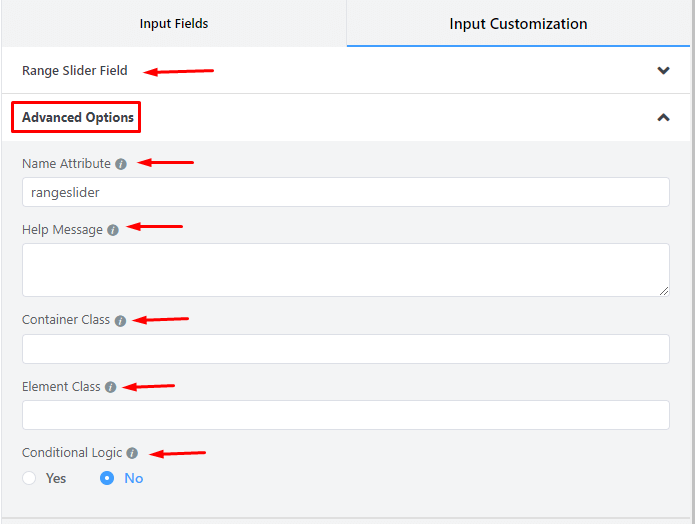Image resolution: width=695 pixels, height=524 pixels.
Task: Focus the Container Class input box
Action: tap(345, 349)
